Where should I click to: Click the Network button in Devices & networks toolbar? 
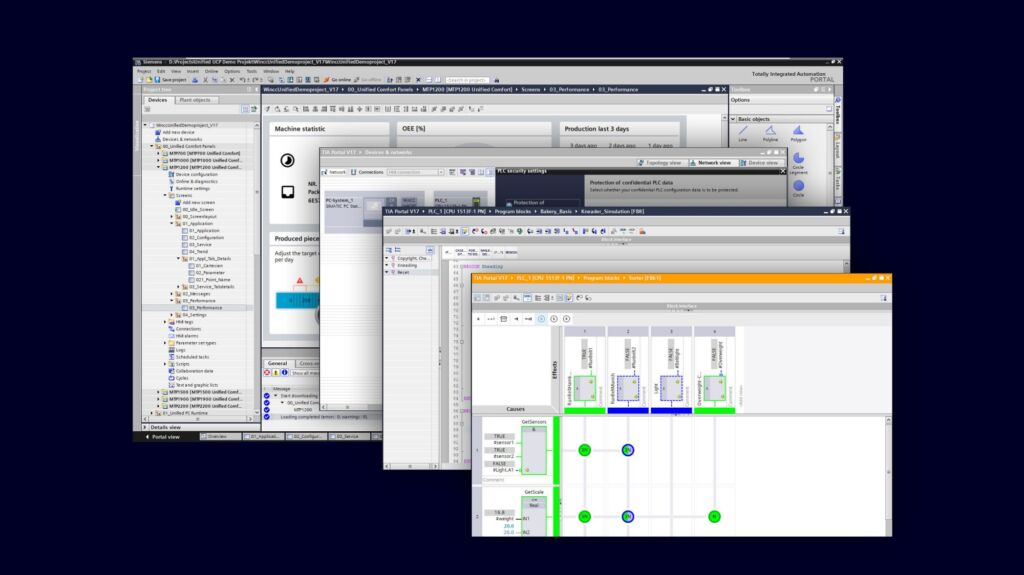[334, 172]
